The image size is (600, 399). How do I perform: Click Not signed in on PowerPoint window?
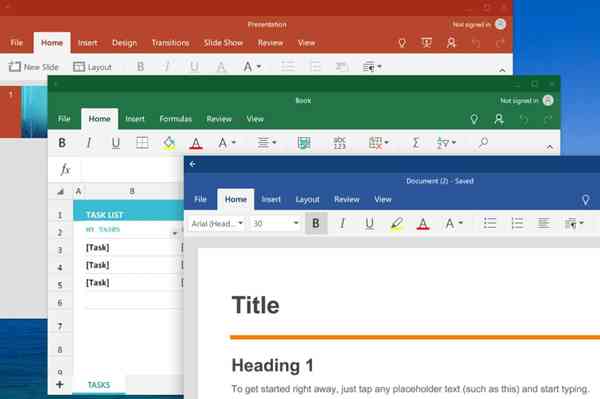click(471, 24)
